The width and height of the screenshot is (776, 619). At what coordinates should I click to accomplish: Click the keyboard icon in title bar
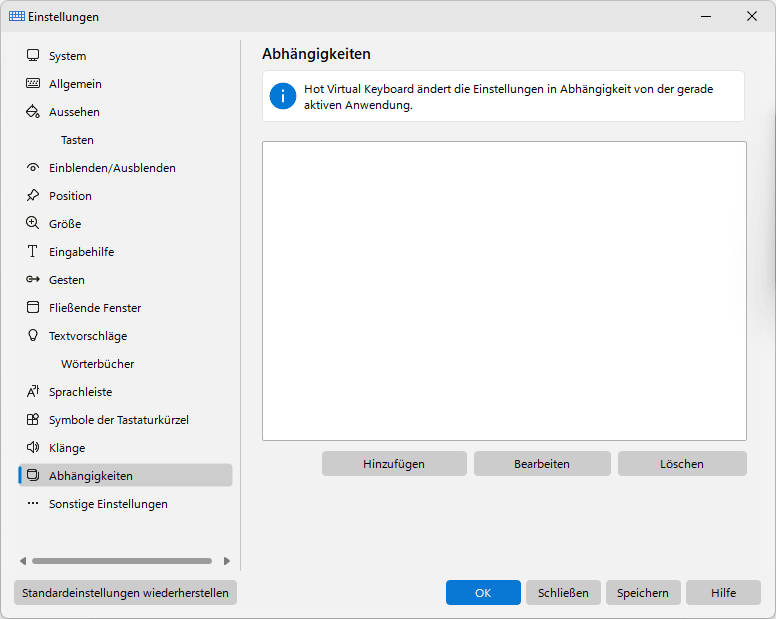(x=17, y=16)
